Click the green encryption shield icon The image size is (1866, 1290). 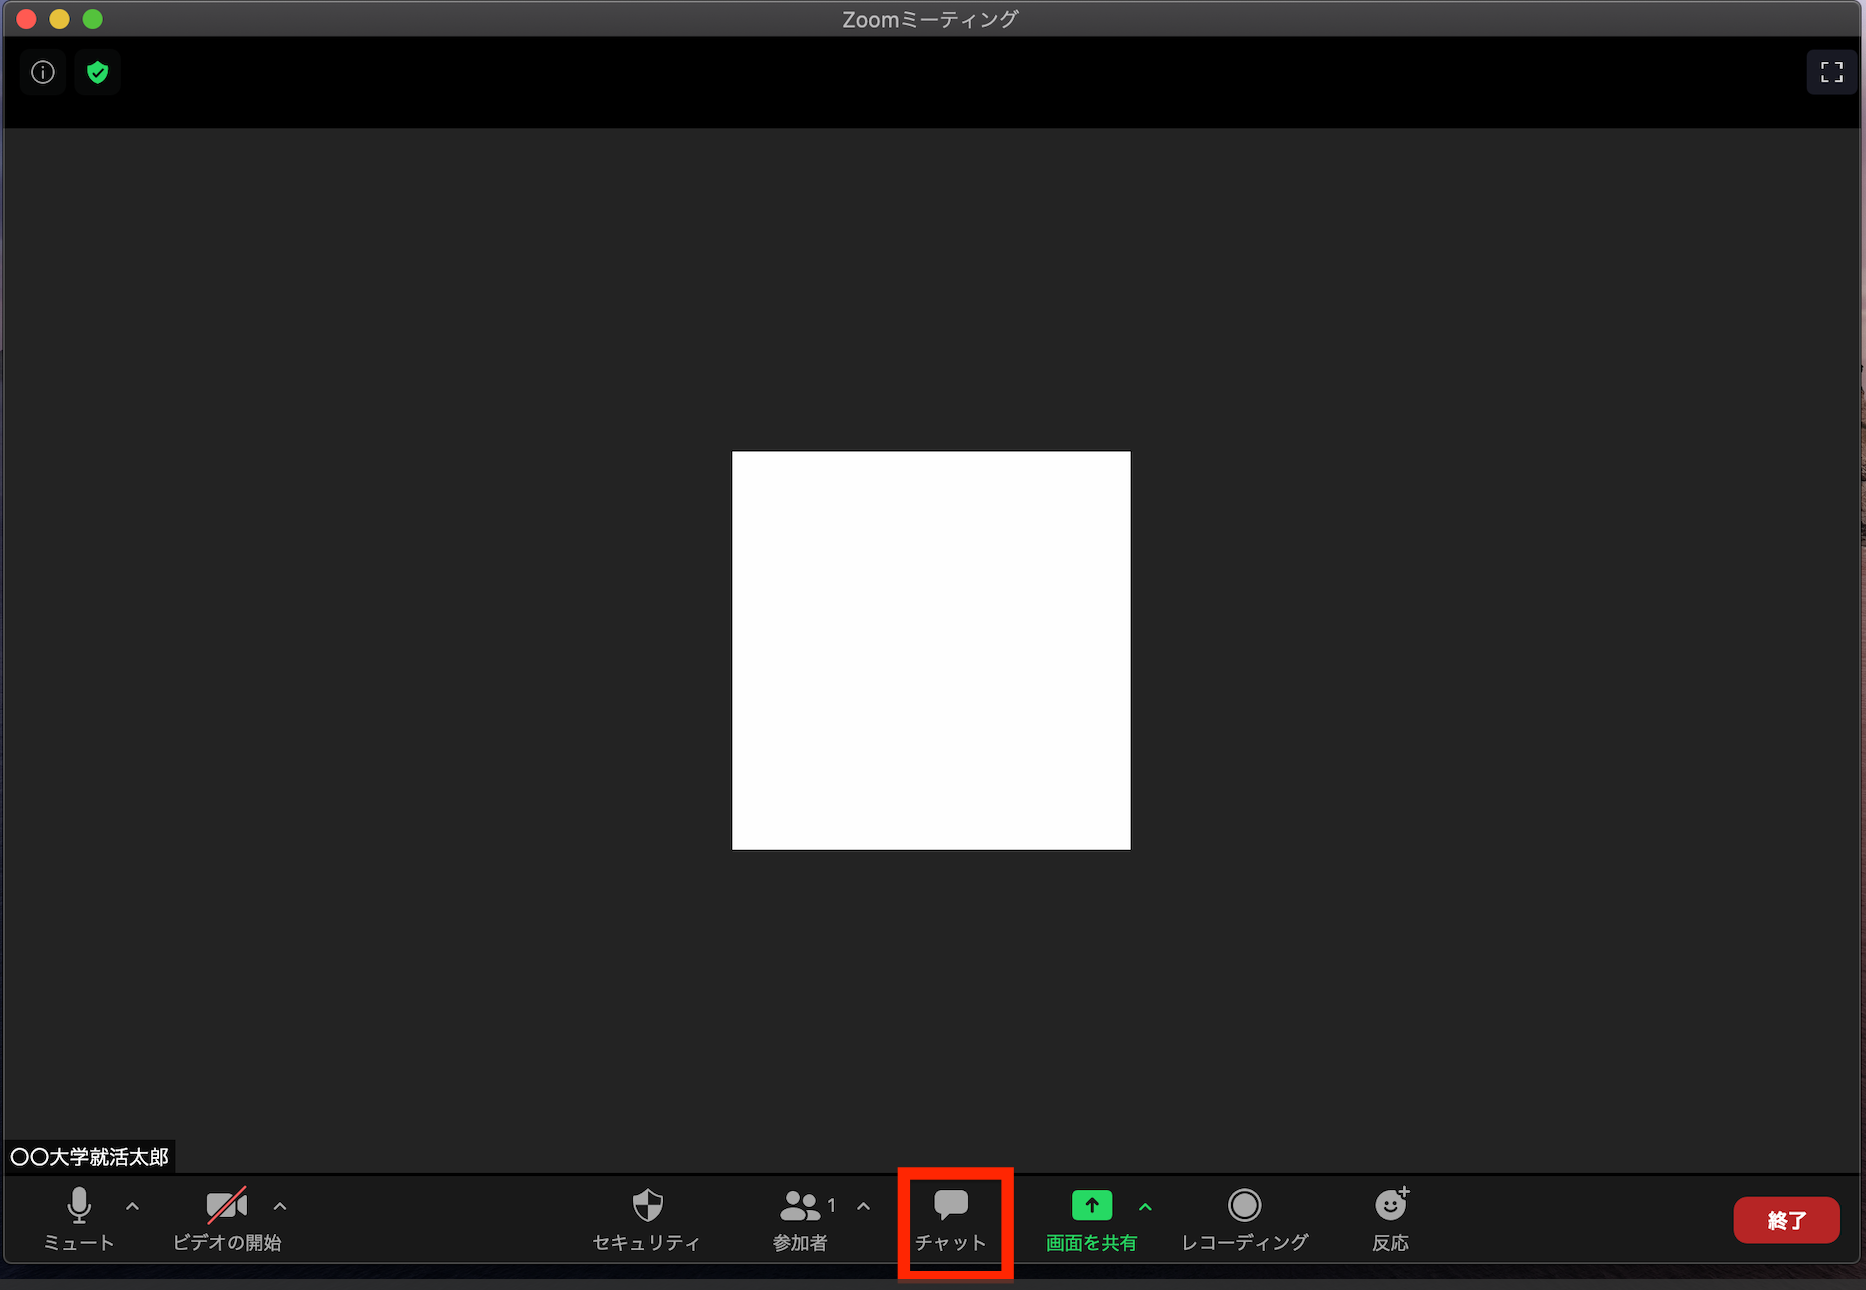97,72
